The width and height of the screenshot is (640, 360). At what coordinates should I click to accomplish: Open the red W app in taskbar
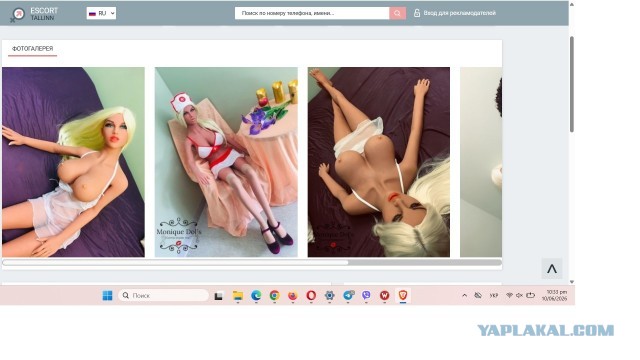tap(384, 296)
